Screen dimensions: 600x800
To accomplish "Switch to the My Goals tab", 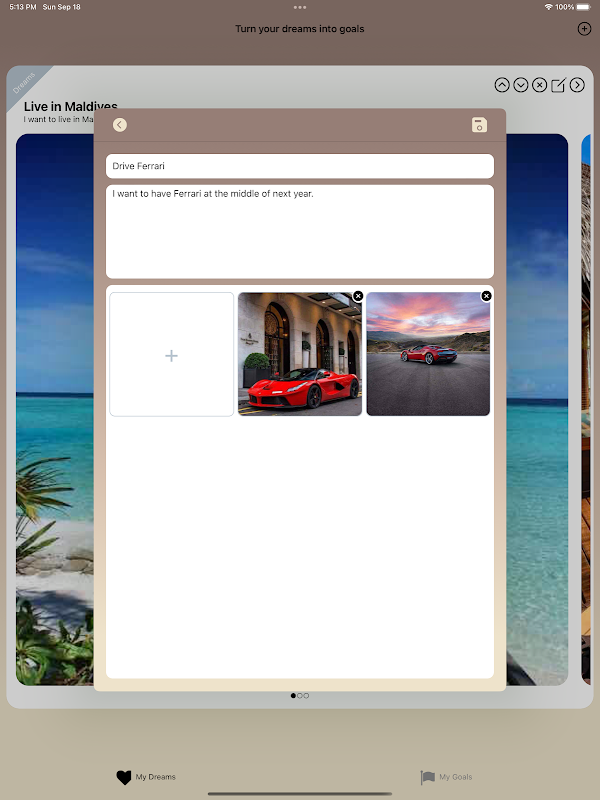I will point(446,777).
